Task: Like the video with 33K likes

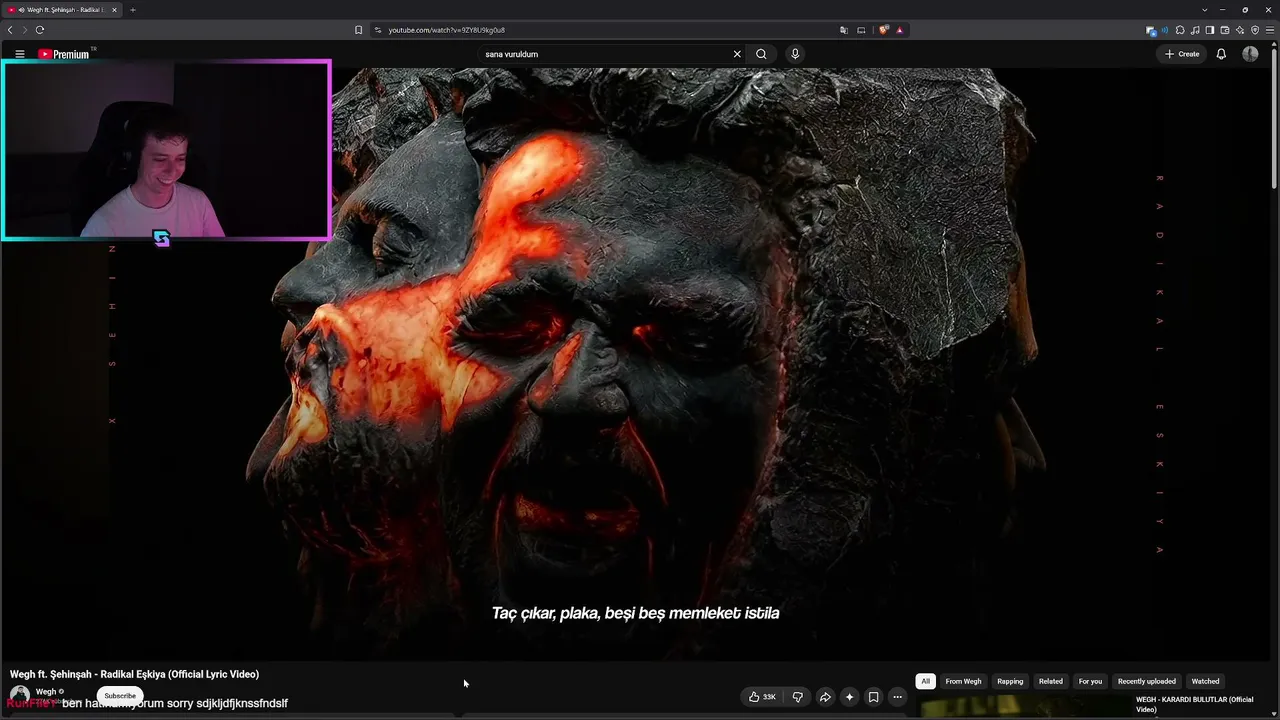Action: coord(762,697)
